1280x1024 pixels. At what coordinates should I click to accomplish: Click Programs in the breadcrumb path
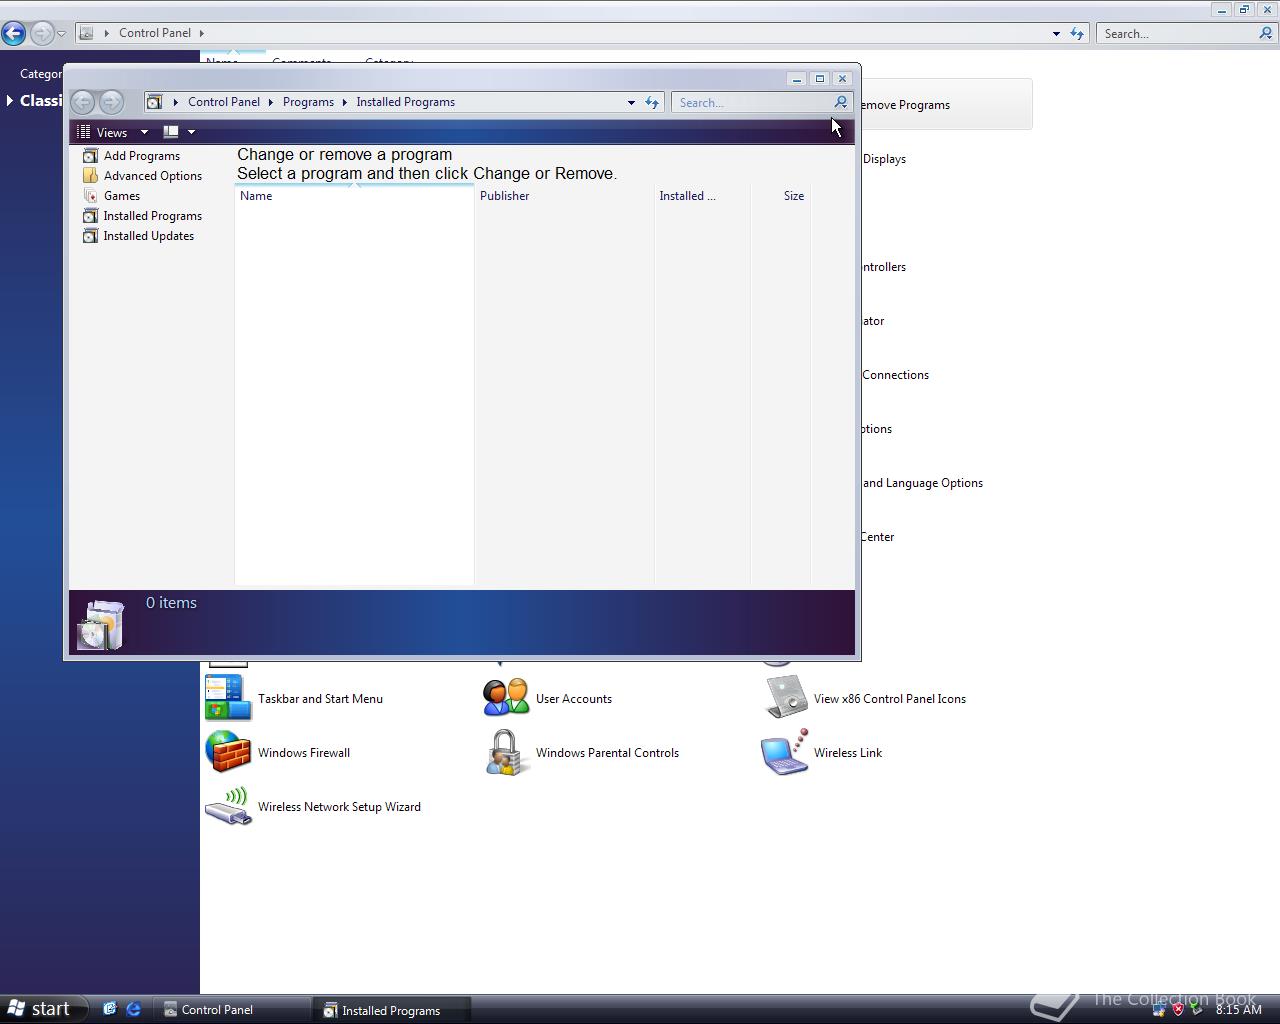coord(308,102)
